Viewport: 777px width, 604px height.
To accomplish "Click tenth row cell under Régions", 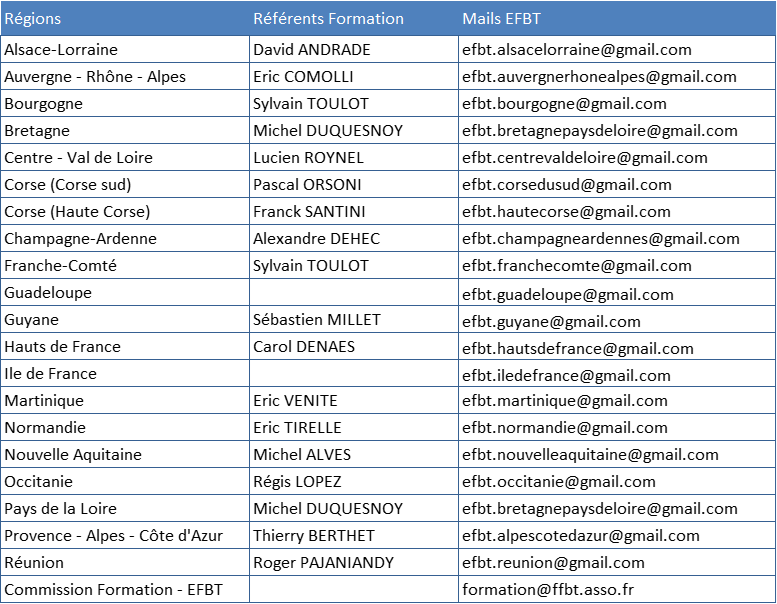I will 125,292.
